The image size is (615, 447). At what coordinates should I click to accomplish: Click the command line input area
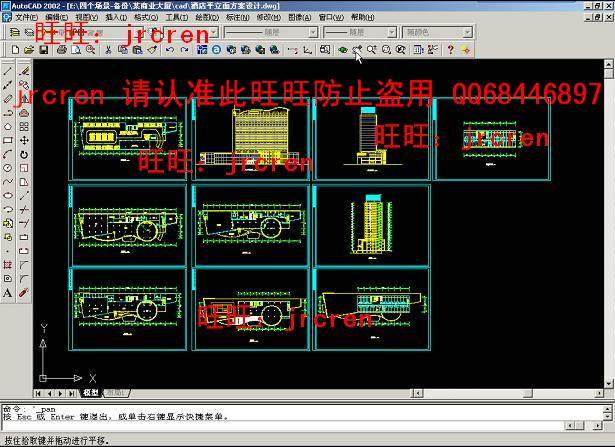coord(282,426)
